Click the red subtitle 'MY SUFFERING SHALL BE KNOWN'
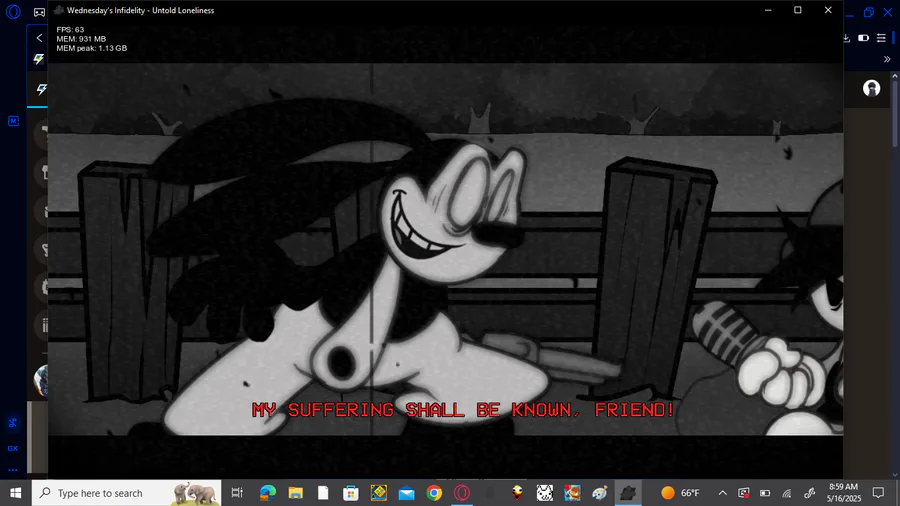This screenshot has width=900, height=506. [x=412, y=410]
